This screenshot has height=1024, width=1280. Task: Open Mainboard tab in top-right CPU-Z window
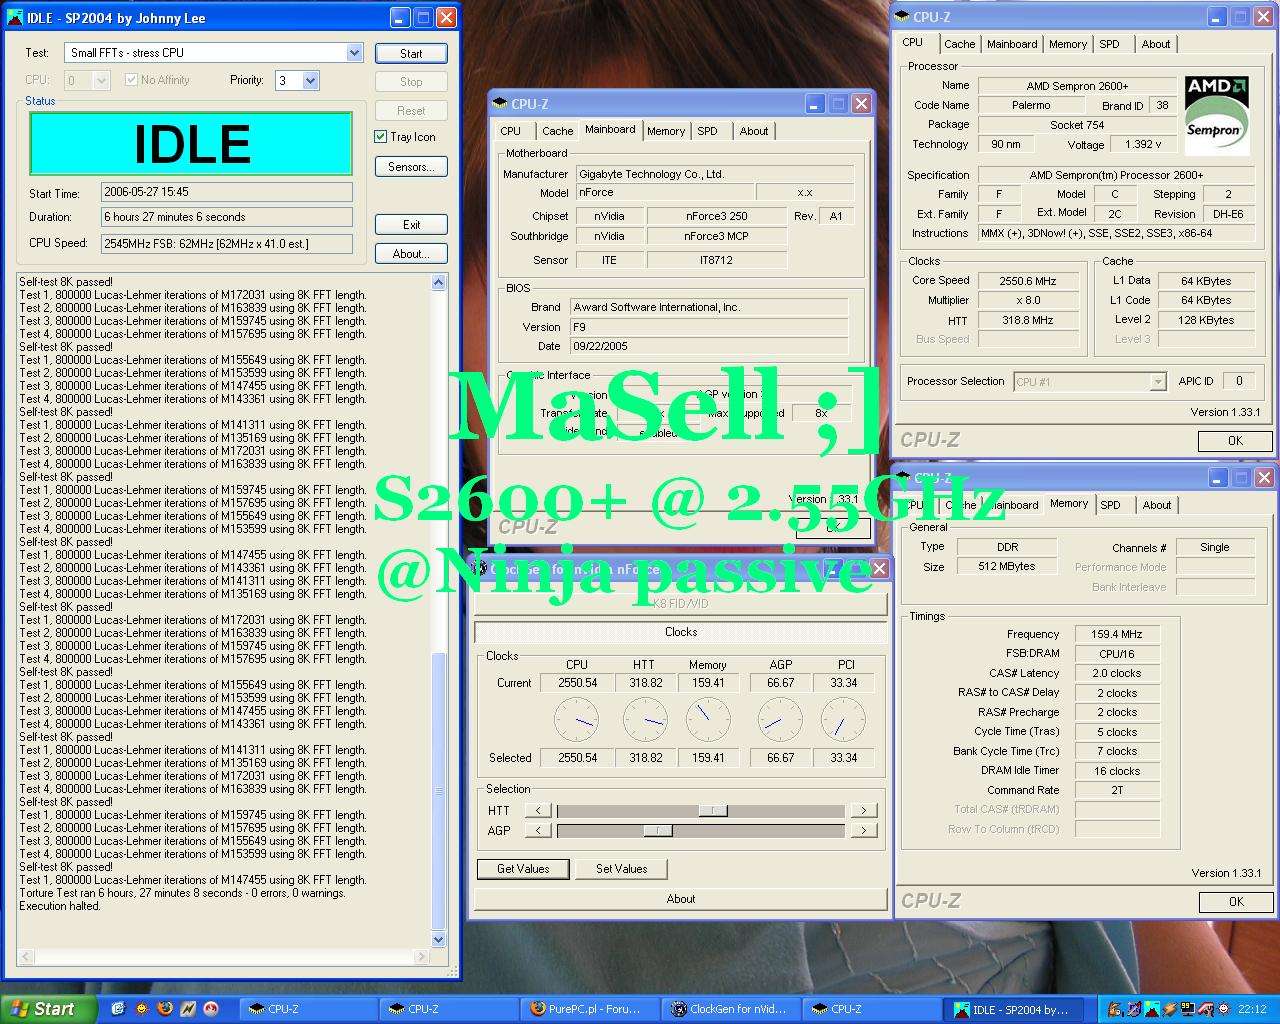click(1012, 44)
